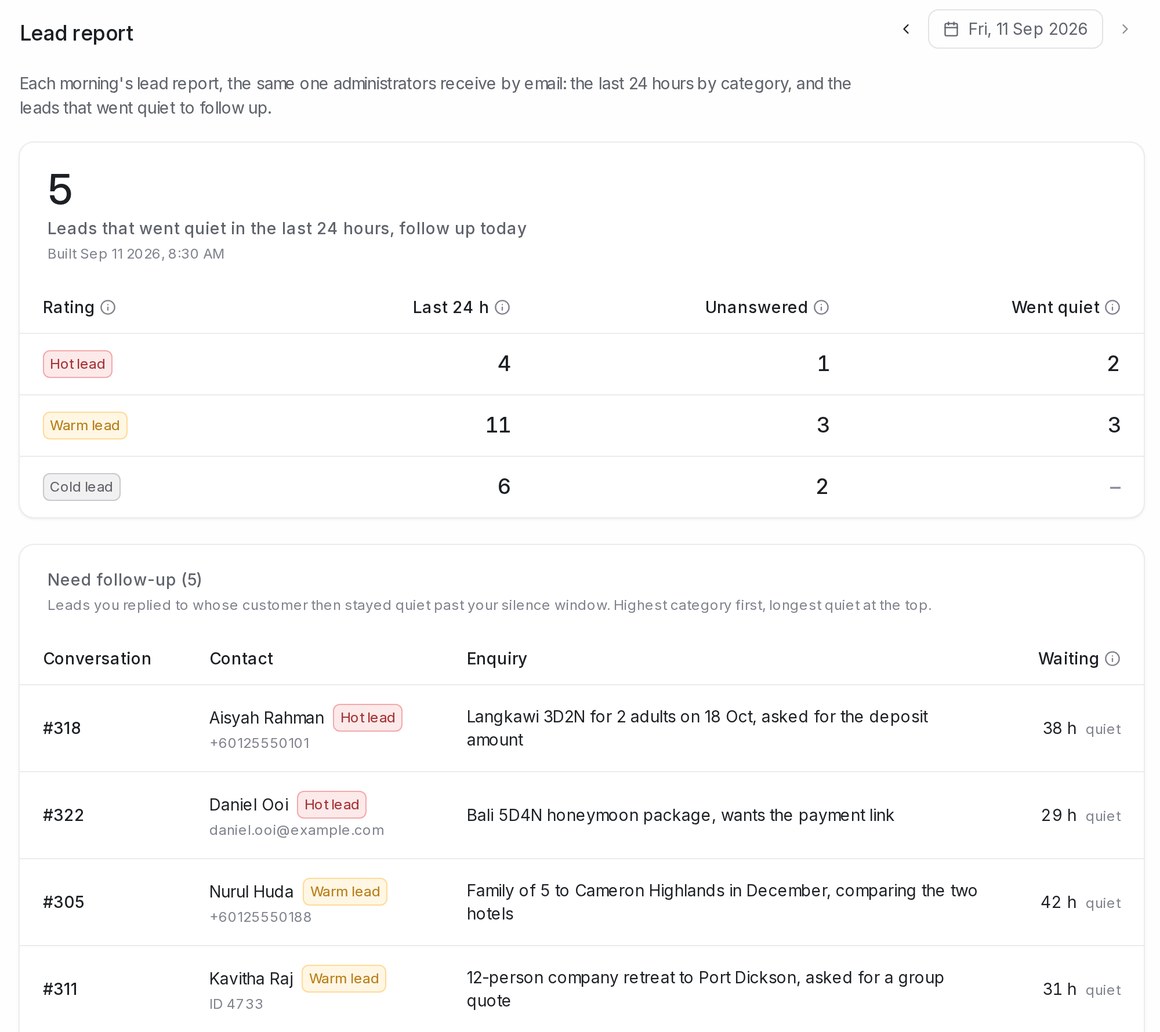Select contact Daniel Ooi
The image size is (1160, 1032).
click(x=249, y=804)
